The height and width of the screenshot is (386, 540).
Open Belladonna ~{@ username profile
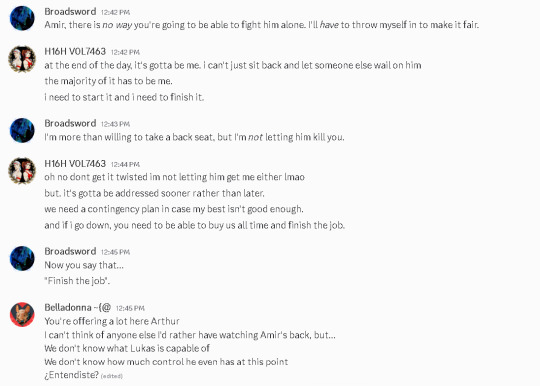click(x=77, y=307)
